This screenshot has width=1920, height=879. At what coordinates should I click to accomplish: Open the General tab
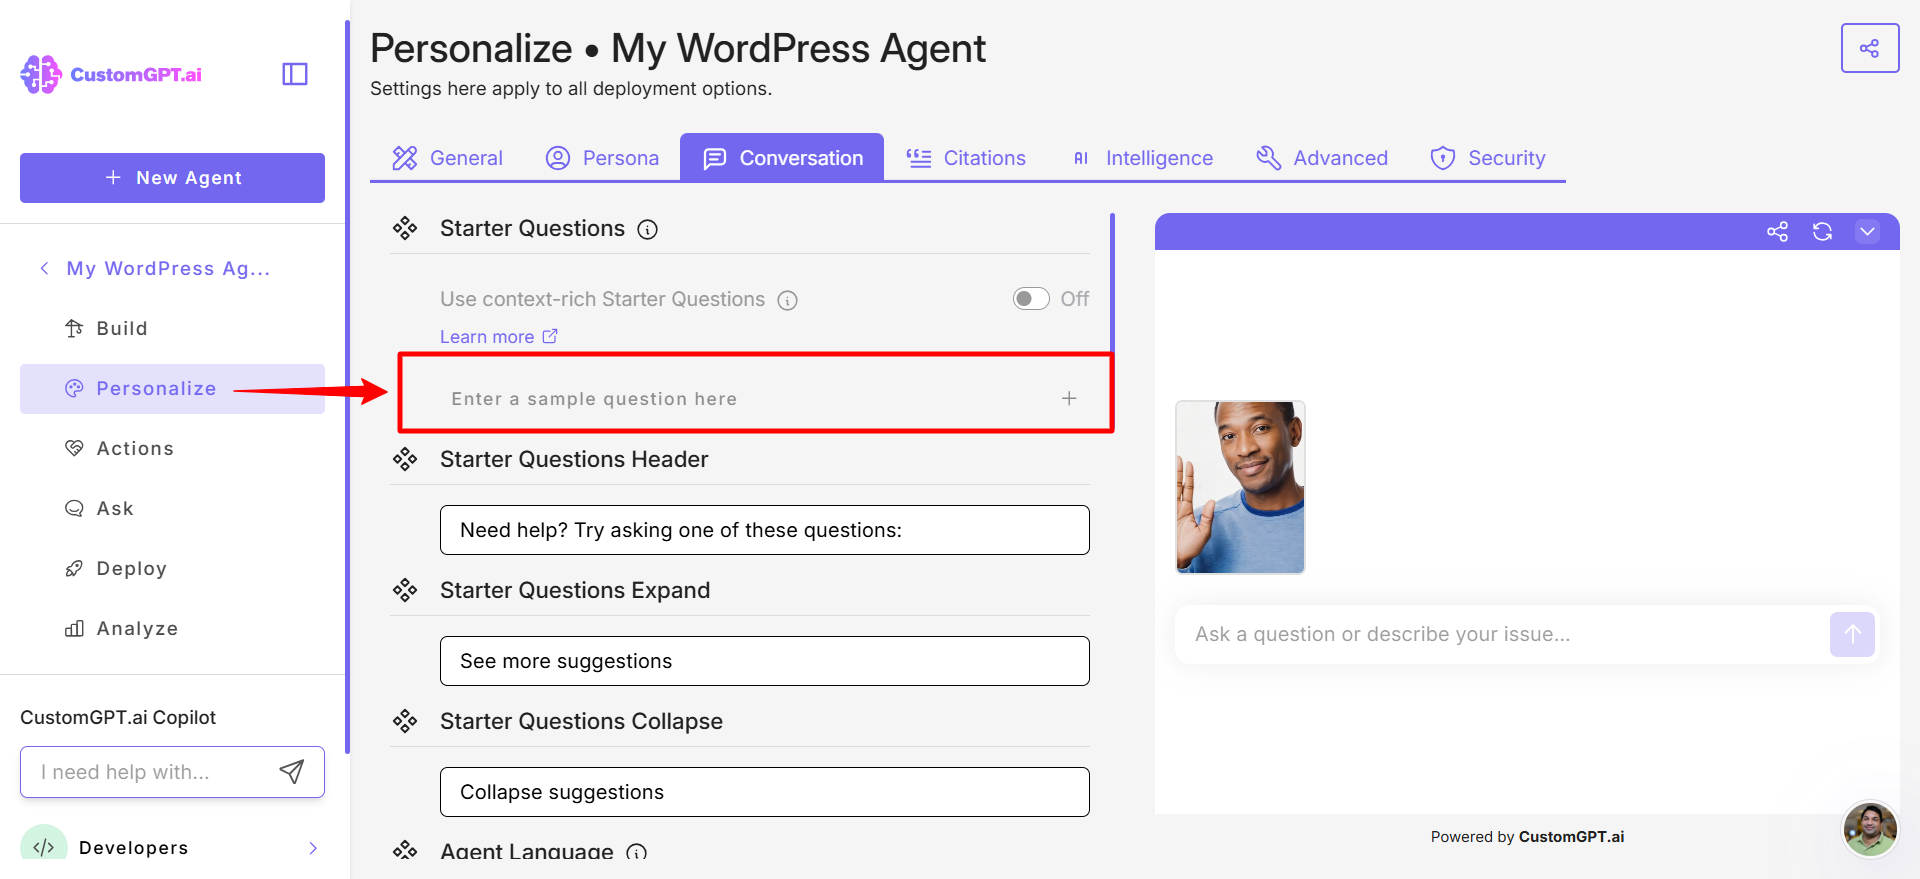tap(447, 158)
